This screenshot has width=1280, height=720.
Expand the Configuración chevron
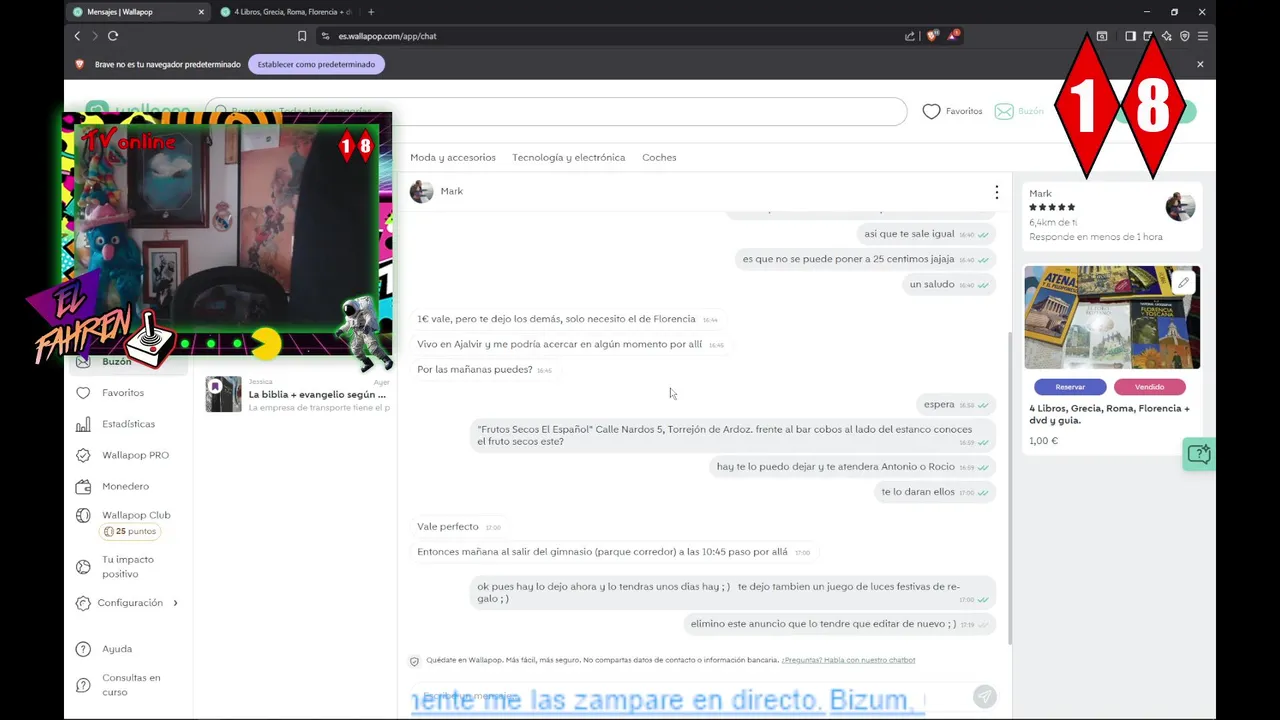(175, 603)
